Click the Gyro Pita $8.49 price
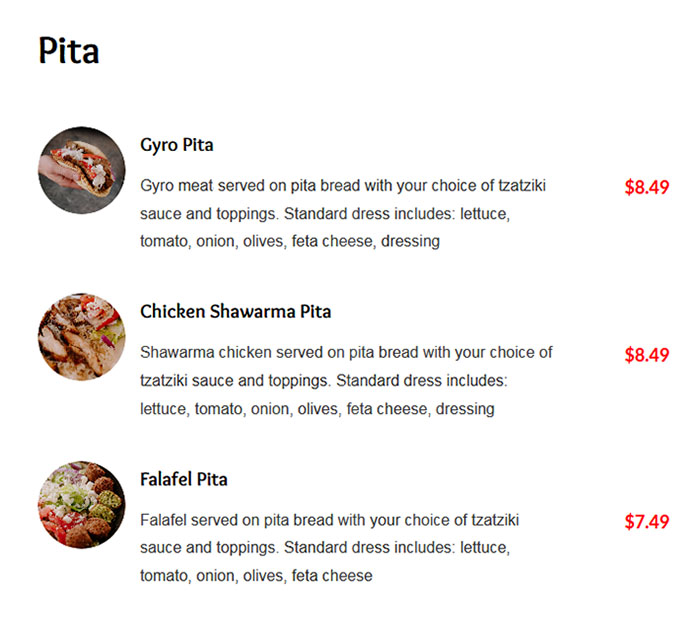This screenshot has height=631, width=700. [646, 187]
